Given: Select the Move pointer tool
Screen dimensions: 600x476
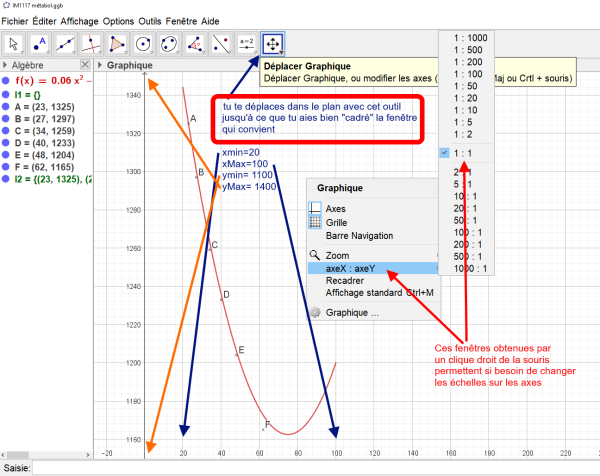Looking at the screenshot, I should [15, 44].
